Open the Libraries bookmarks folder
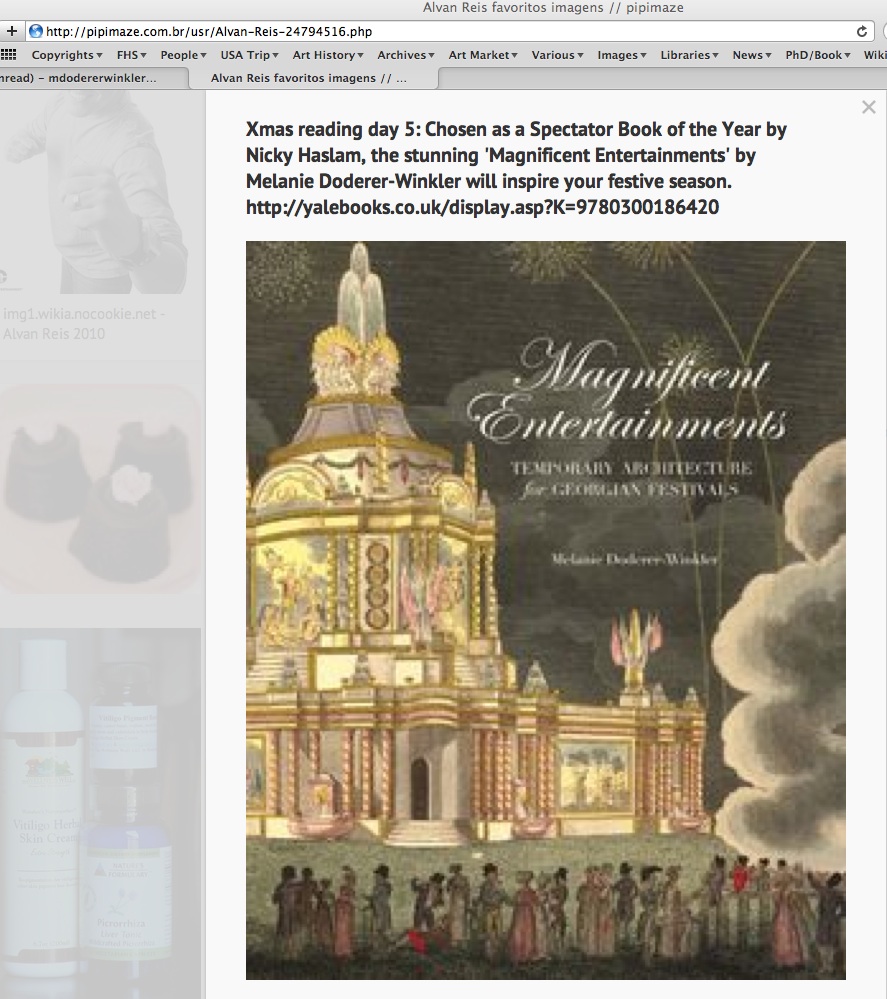This screenshot has height=999, width=887. coord(689,55)
